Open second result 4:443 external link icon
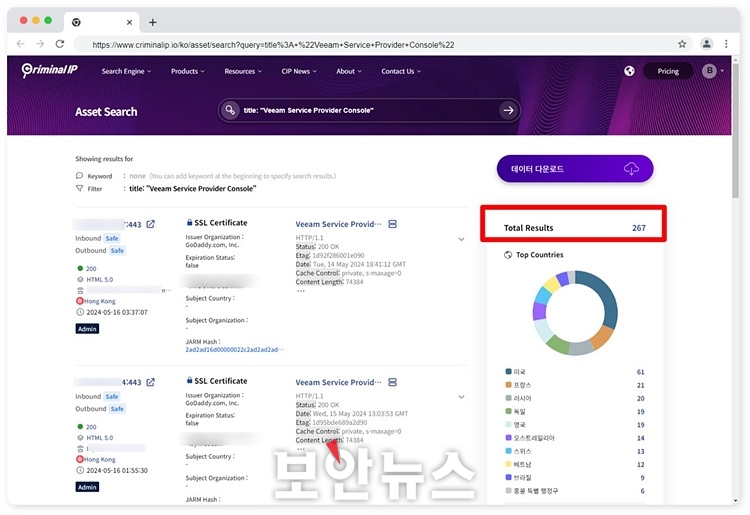 (x=151, y=382)
